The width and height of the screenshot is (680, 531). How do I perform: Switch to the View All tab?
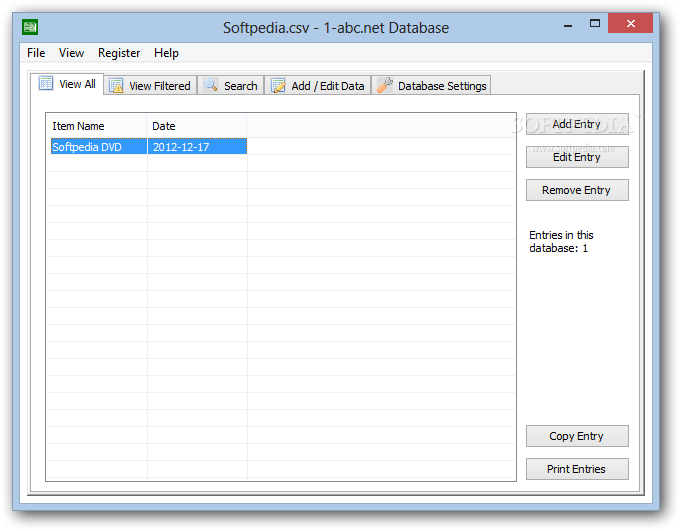pyautogui.click(x=67, y=84)
